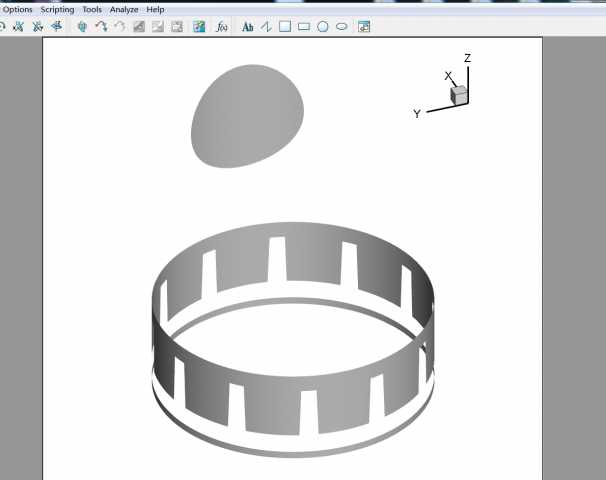Open the f(x) equation tool
Viewport: 606px width, 480px height.
pyautogui.click(x=222, y=27)
